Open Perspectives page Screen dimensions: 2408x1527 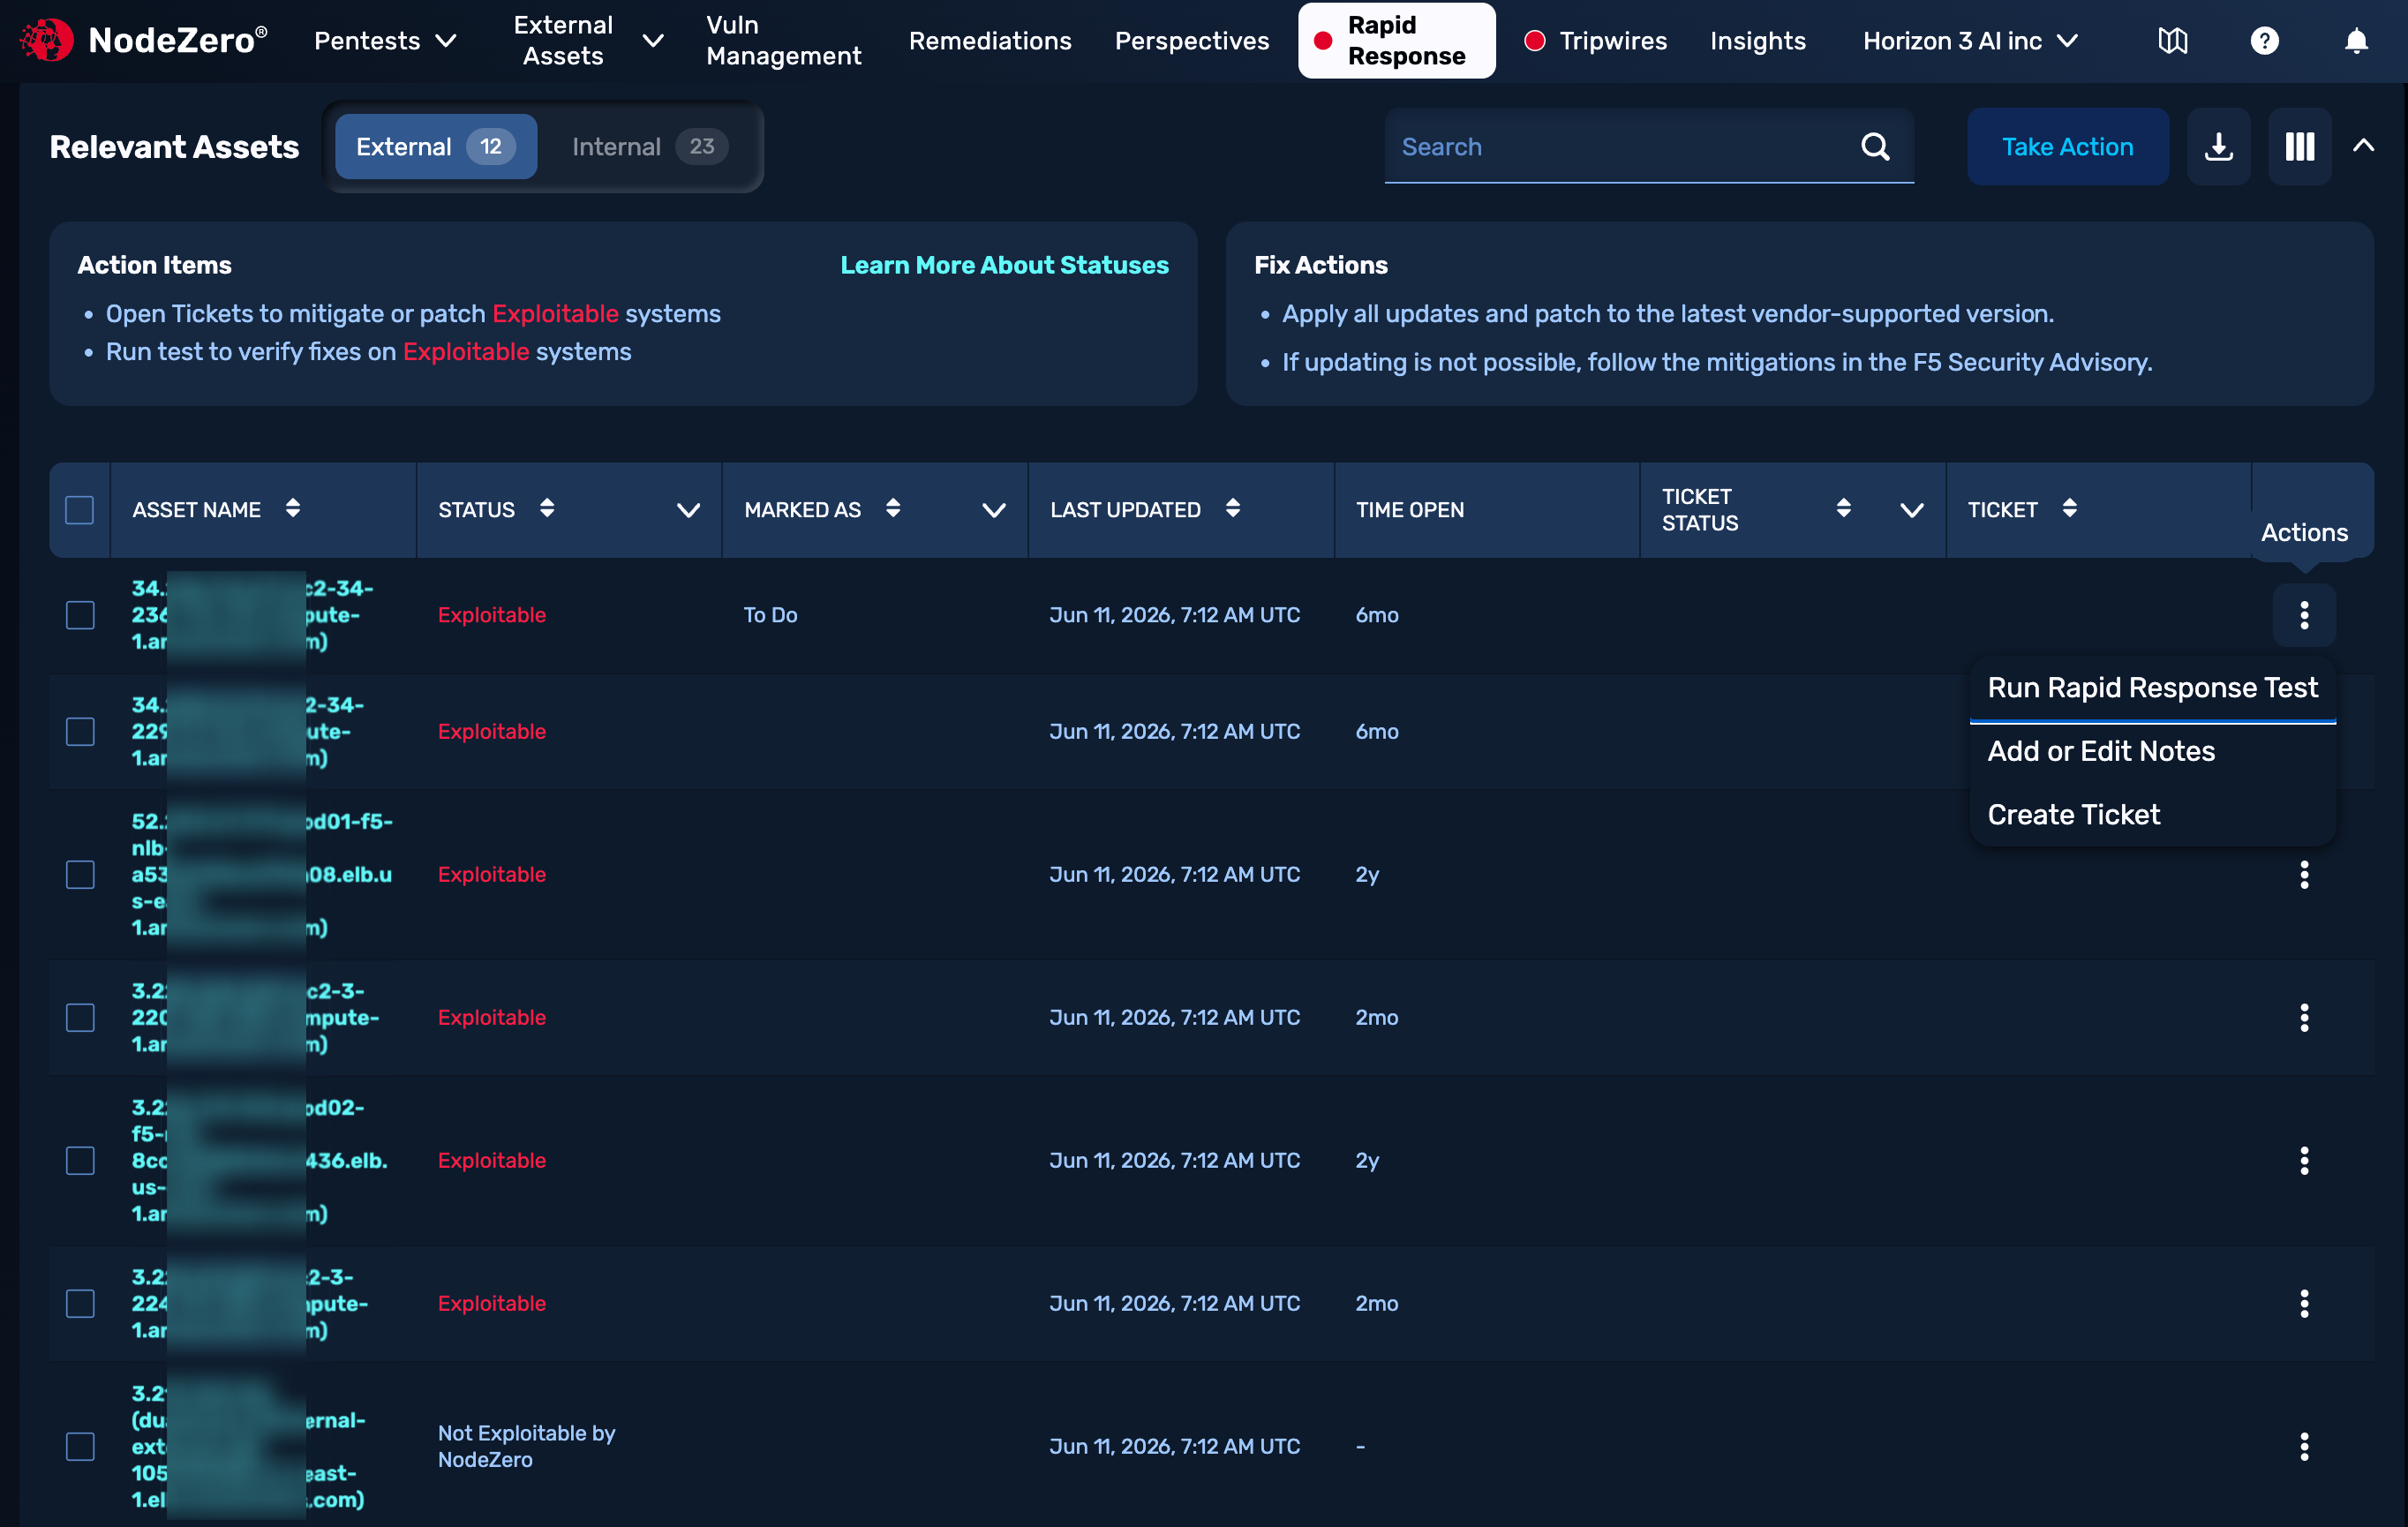tap(1191, 41)
